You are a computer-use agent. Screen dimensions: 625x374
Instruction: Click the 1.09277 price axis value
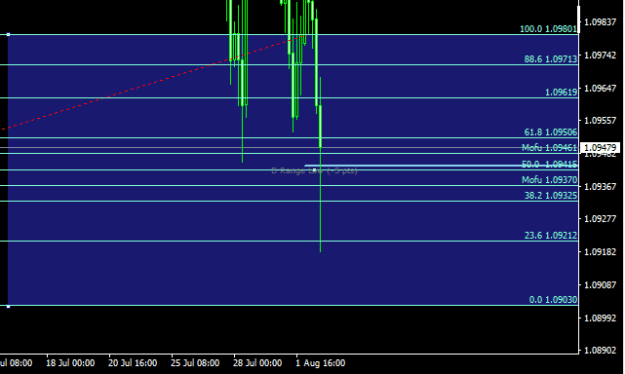coord(600,218)
